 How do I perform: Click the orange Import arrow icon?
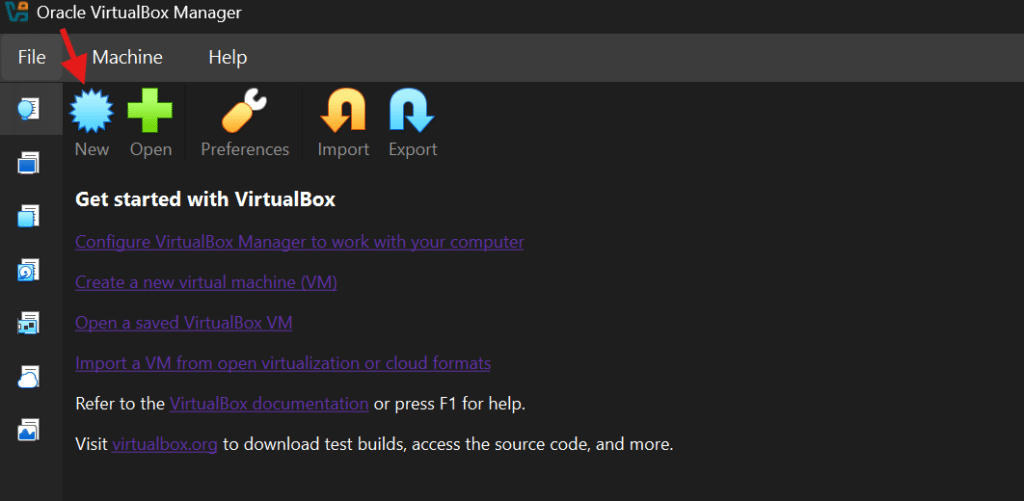pyautogui.click(x=343, y=111)
